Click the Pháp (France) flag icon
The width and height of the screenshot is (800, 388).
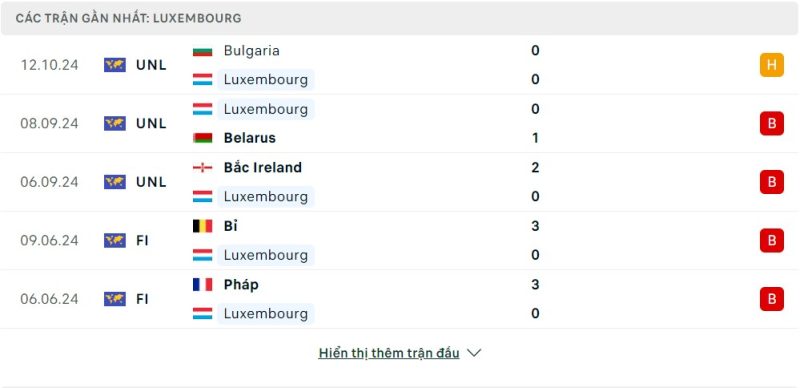202,284
